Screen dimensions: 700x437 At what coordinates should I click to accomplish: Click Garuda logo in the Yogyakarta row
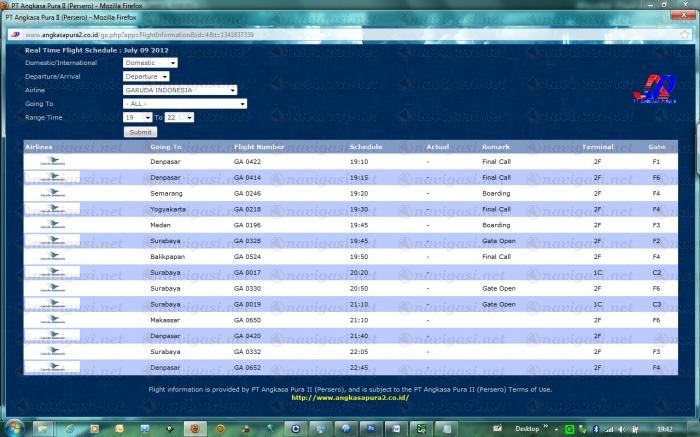(x=46, y=209)
